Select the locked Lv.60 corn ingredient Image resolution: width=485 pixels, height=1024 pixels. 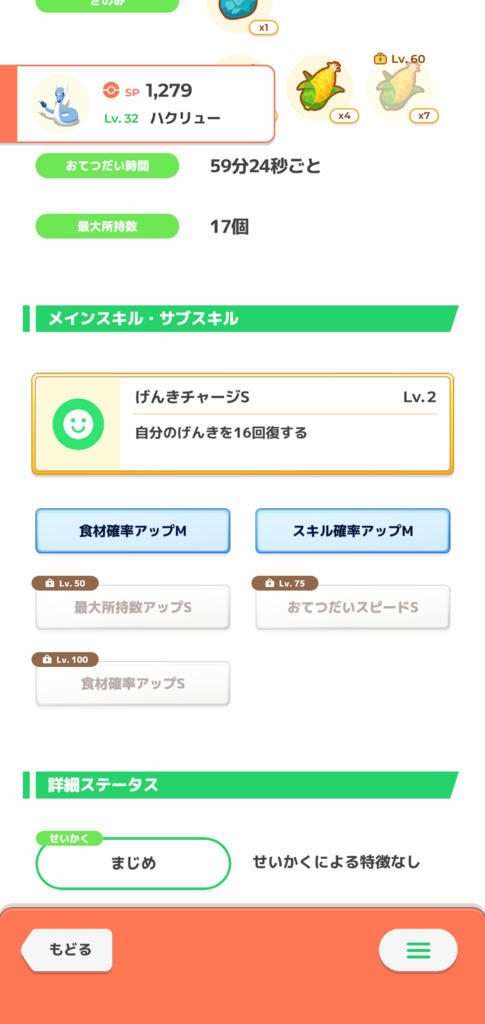coord(399,88)
